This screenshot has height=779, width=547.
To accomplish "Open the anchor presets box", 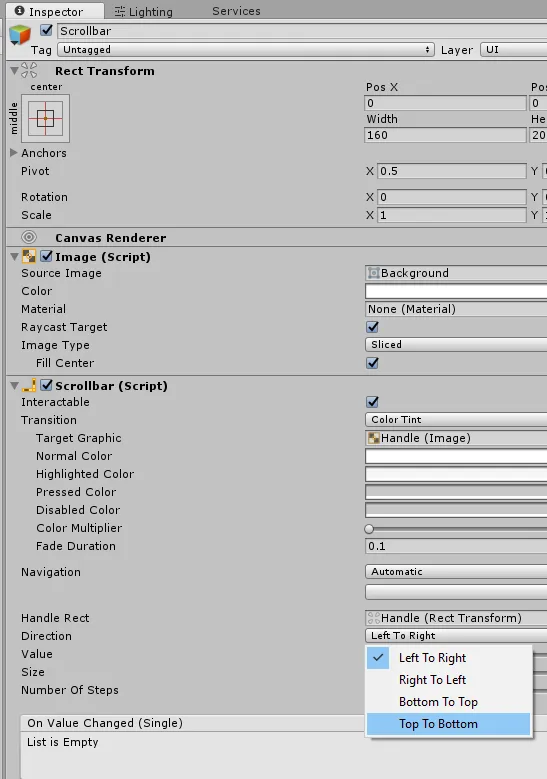I will click(45, 119).
